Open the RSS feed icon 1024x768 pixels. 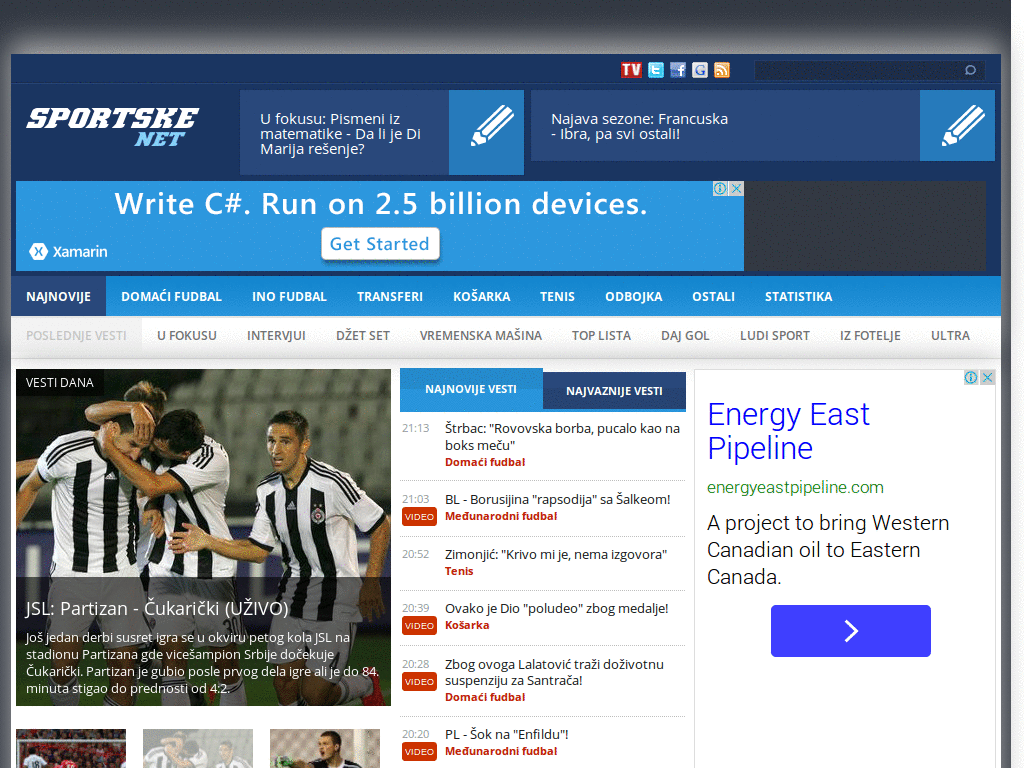point(722,70)
